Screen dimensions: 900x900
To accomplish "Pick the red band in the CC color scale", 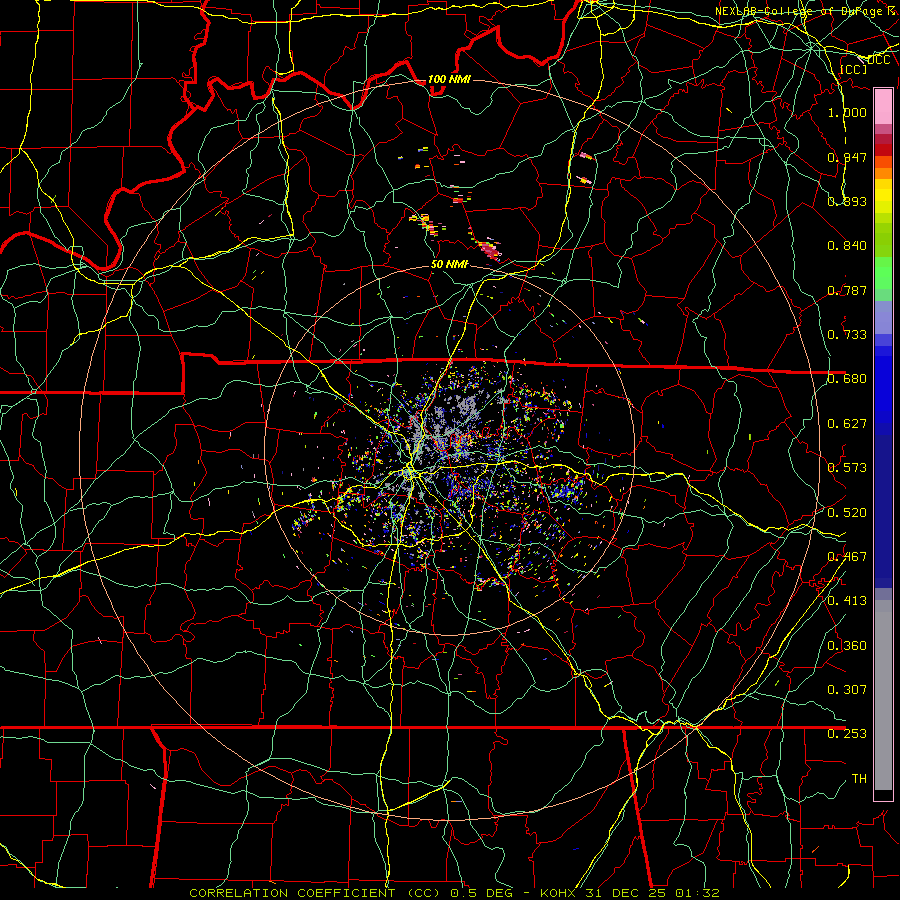I will tap(883, 150).
